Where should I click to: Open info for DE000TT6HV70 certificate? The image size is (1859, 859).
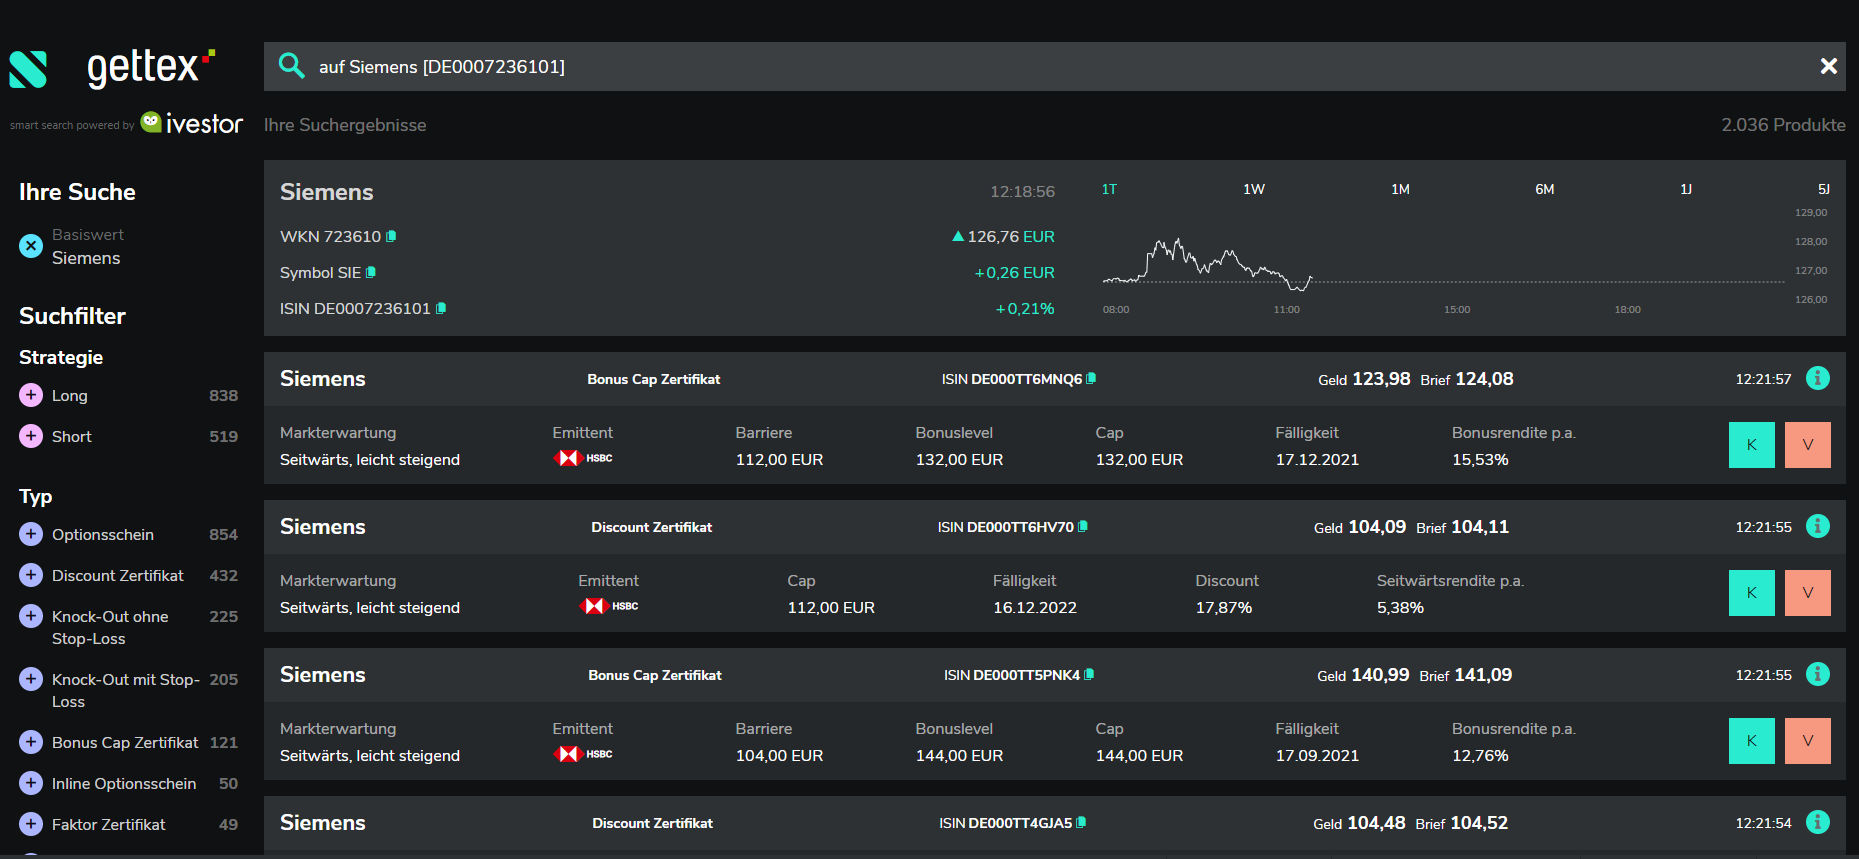(1817, 526)
